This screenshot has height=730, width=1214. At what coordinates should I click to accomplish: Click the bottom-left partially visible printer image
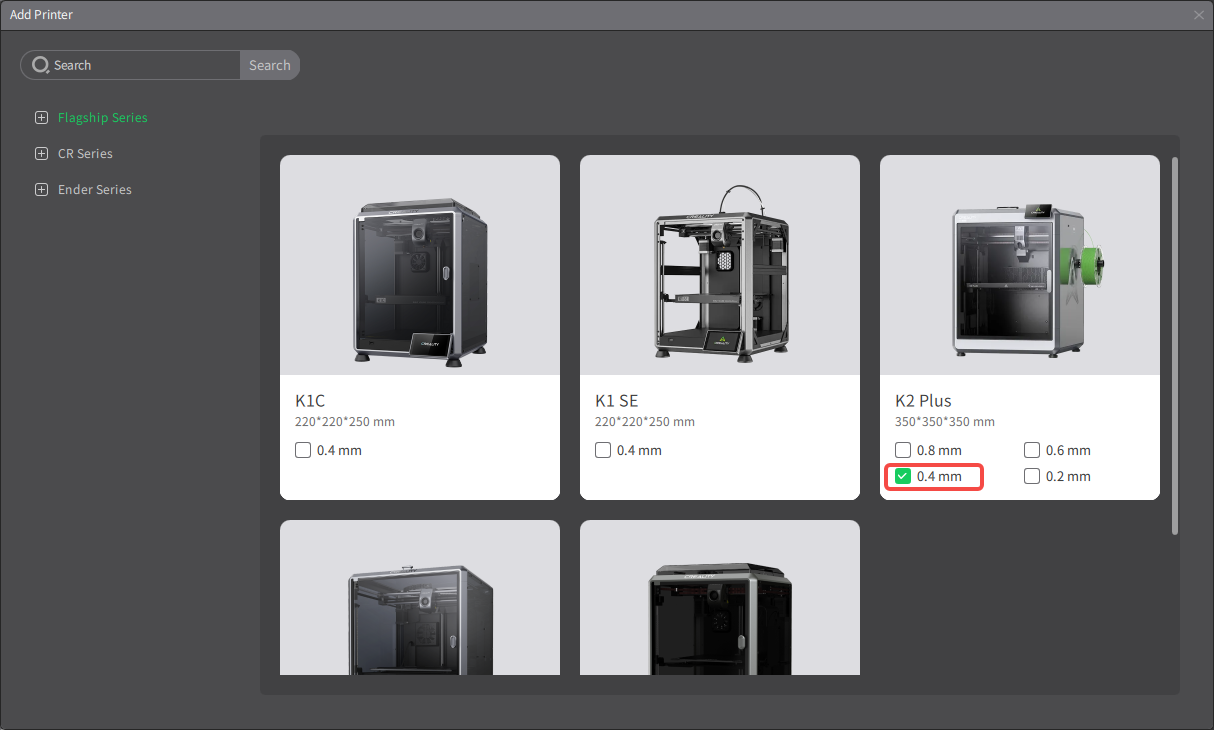pyautogui.click(x=420, y=600)
